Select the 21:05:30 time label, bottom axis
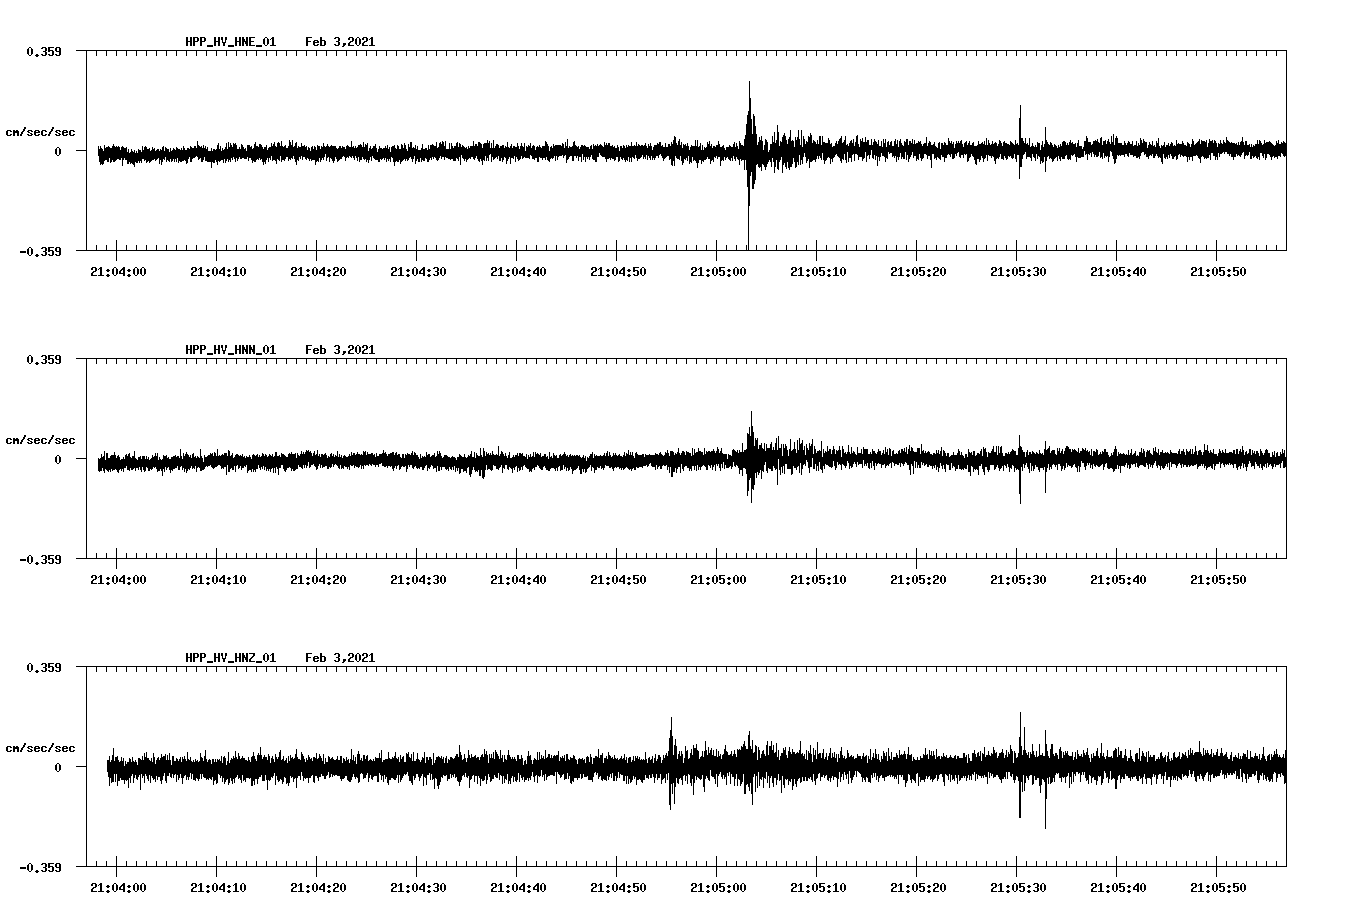Viewport: 1358px width, 924px height. pos(1018,886)
